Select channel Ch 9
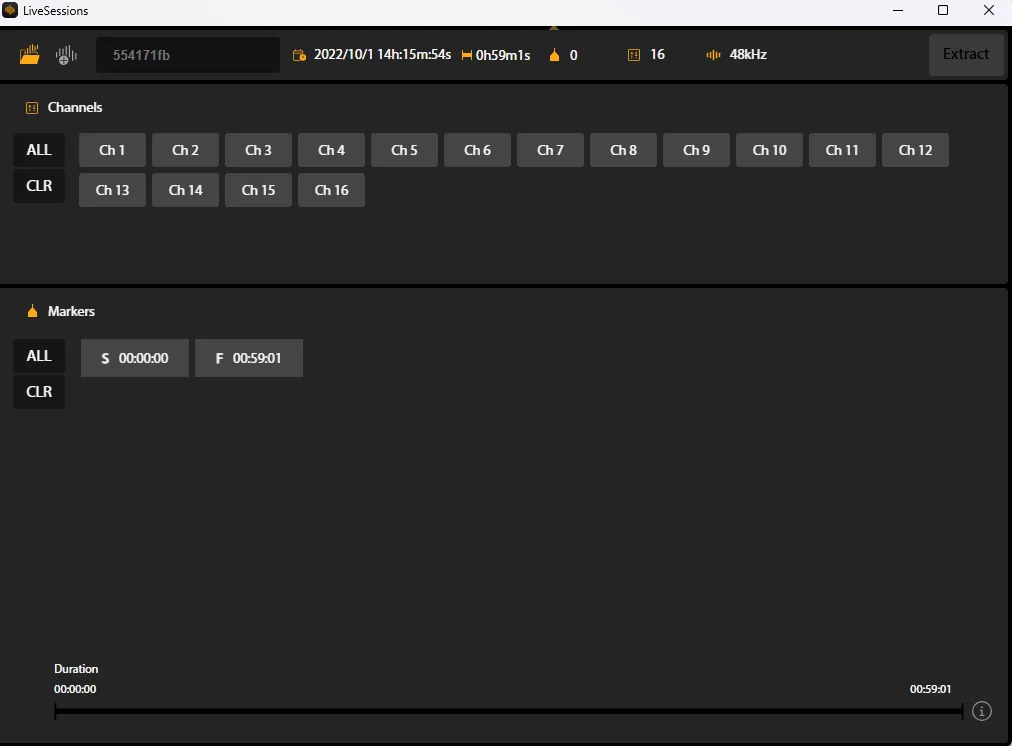The width and height of the screenshot is (1012, 746). pos(696,150)
